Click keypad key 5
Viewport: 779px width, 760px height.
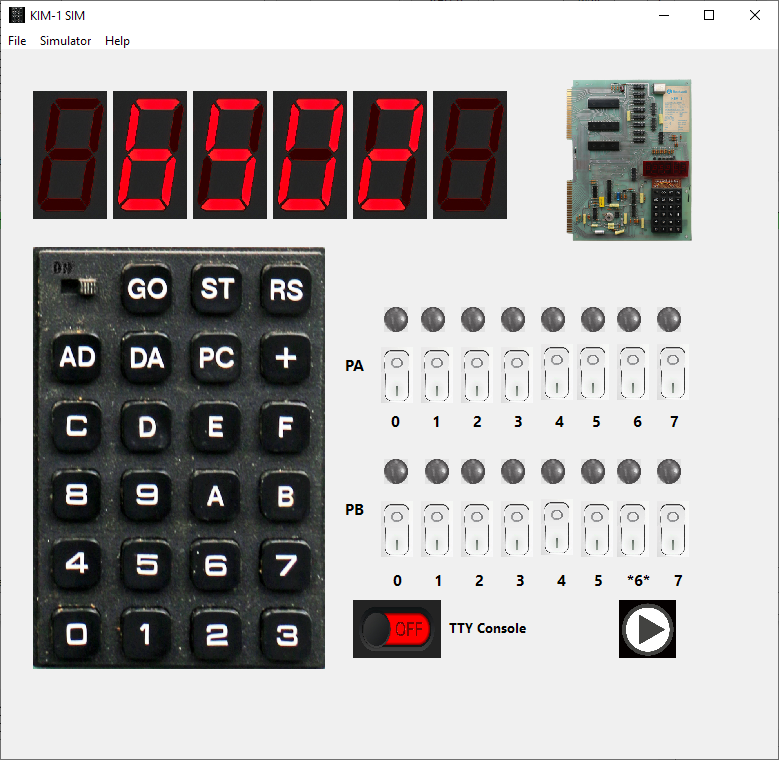click(x=147, y=564)
